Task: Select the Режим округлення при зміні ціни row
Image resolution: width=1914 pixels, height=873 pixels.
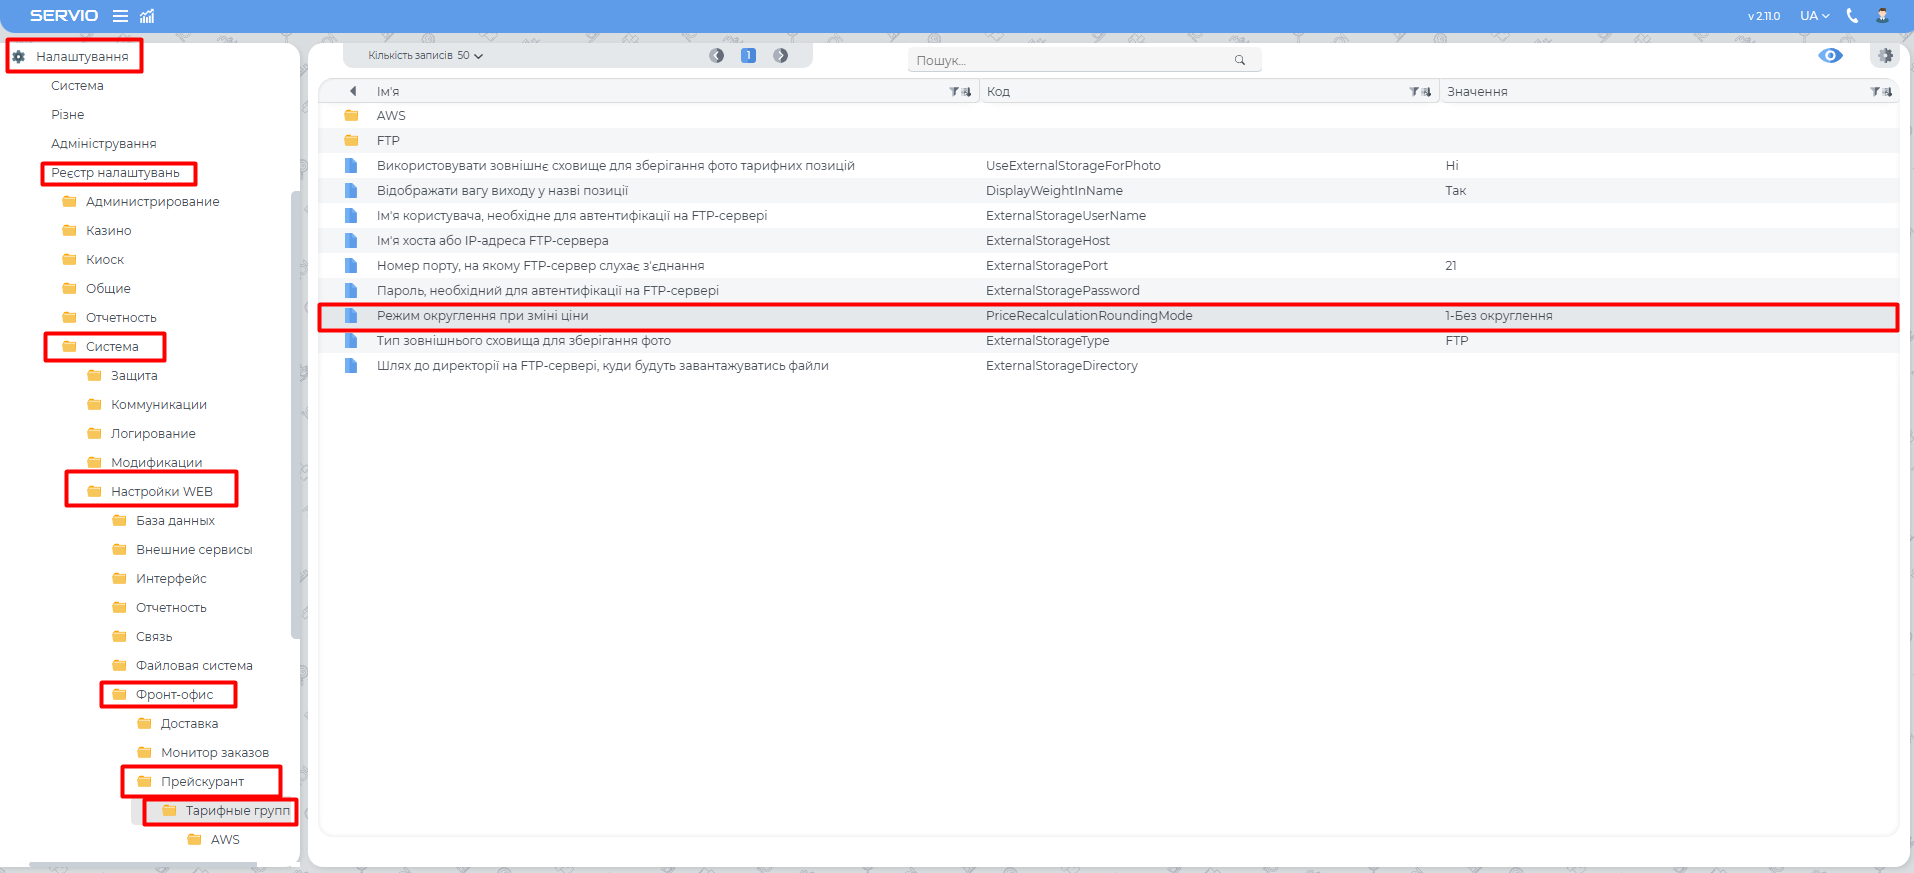Action: point(482,316)
